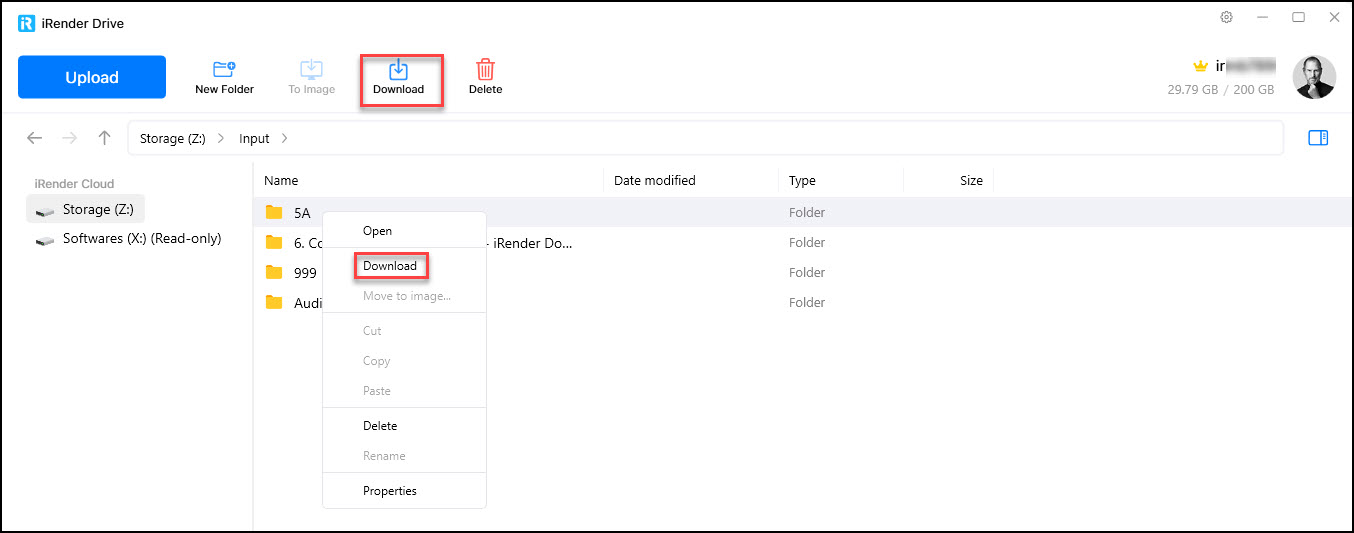Expand chevron after Input in breadcrumb

pos(284,139)
